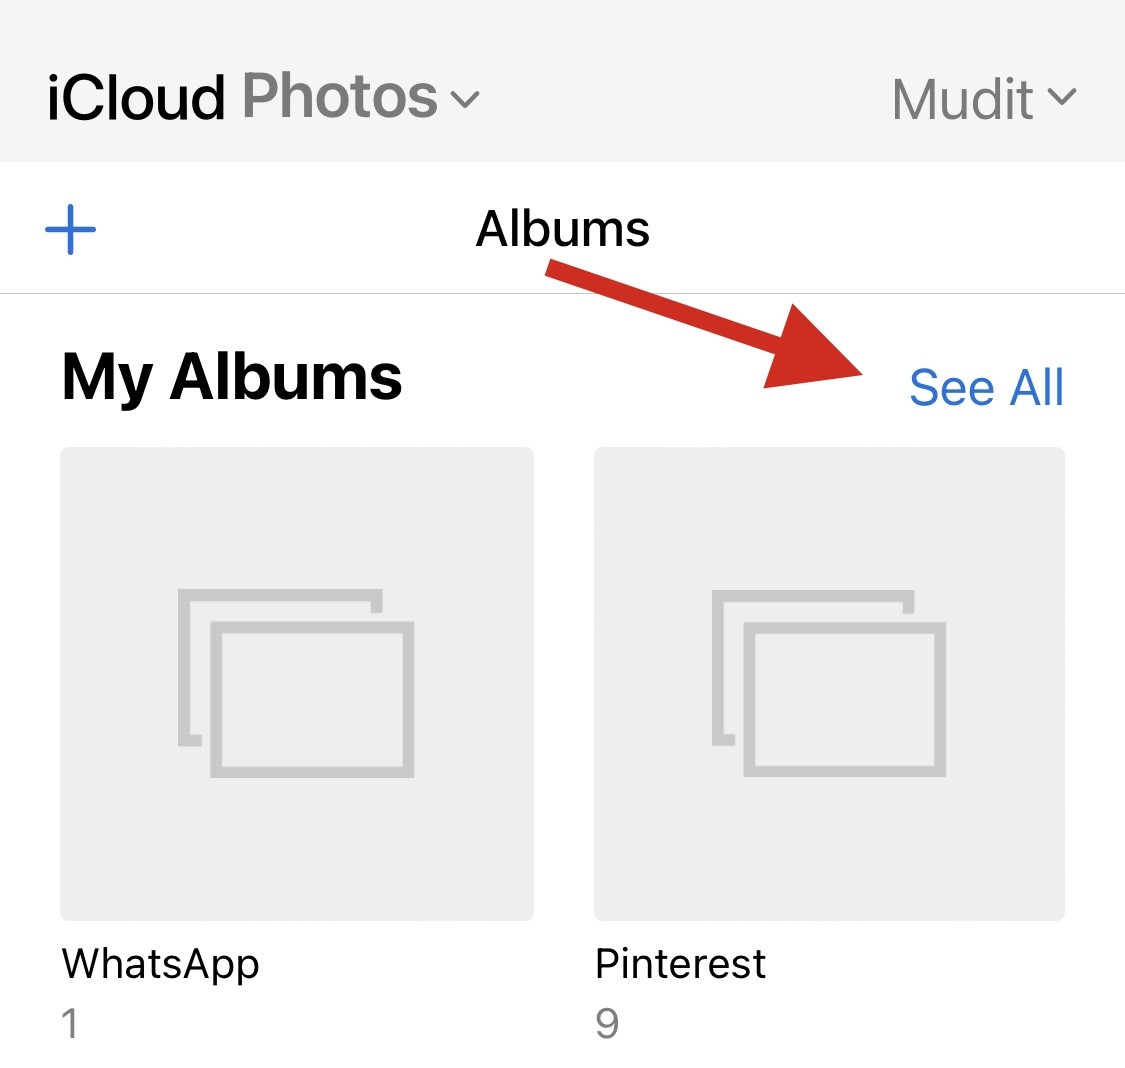
Task: Click the "iCloud" word in header
Action: pos(136,99)
